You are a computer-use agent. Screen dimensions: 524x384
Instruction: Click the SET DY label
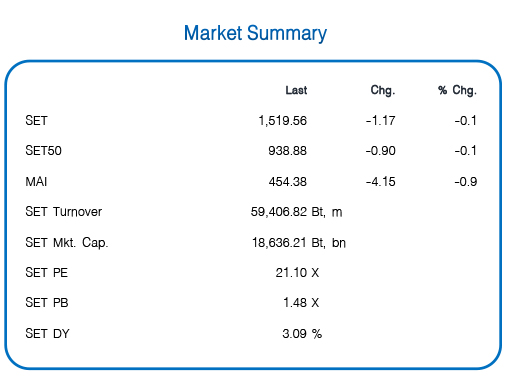47,334
